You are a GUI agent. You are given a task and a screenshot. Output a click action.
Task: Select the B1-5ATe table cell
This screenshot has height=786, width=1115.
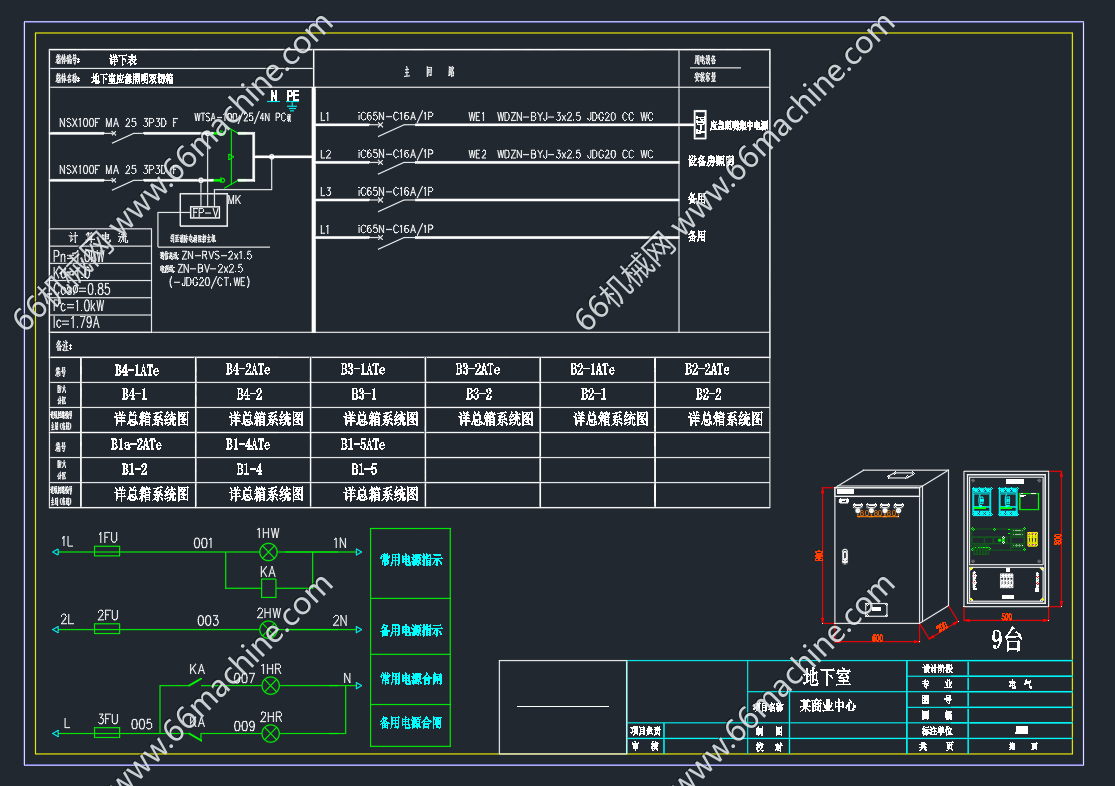367,444
